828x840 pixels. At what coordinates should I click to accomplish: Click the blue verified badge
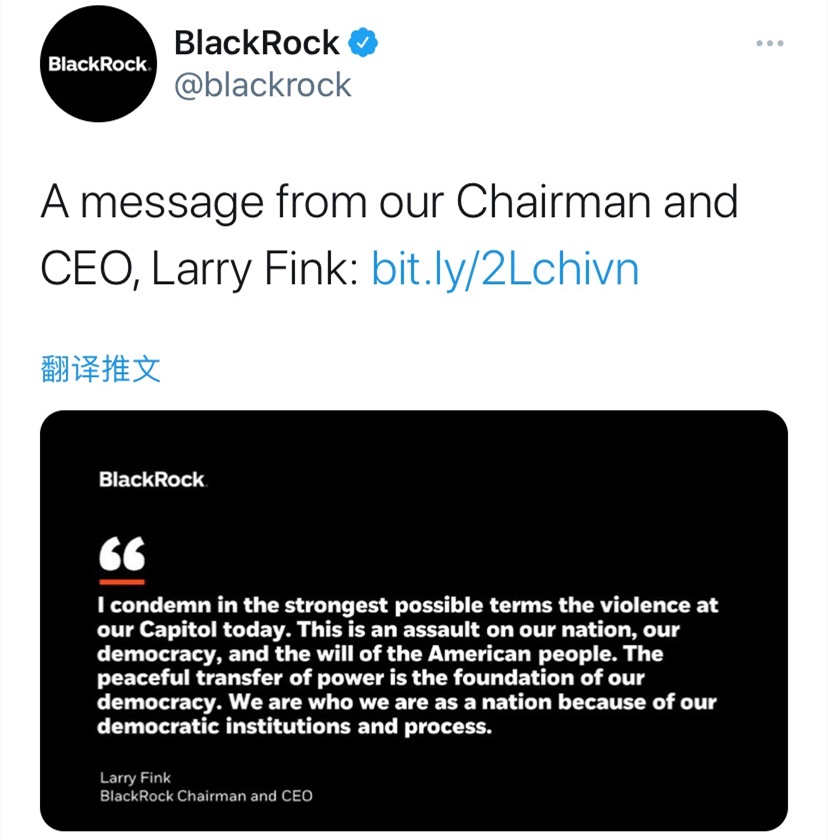point(361,43)
